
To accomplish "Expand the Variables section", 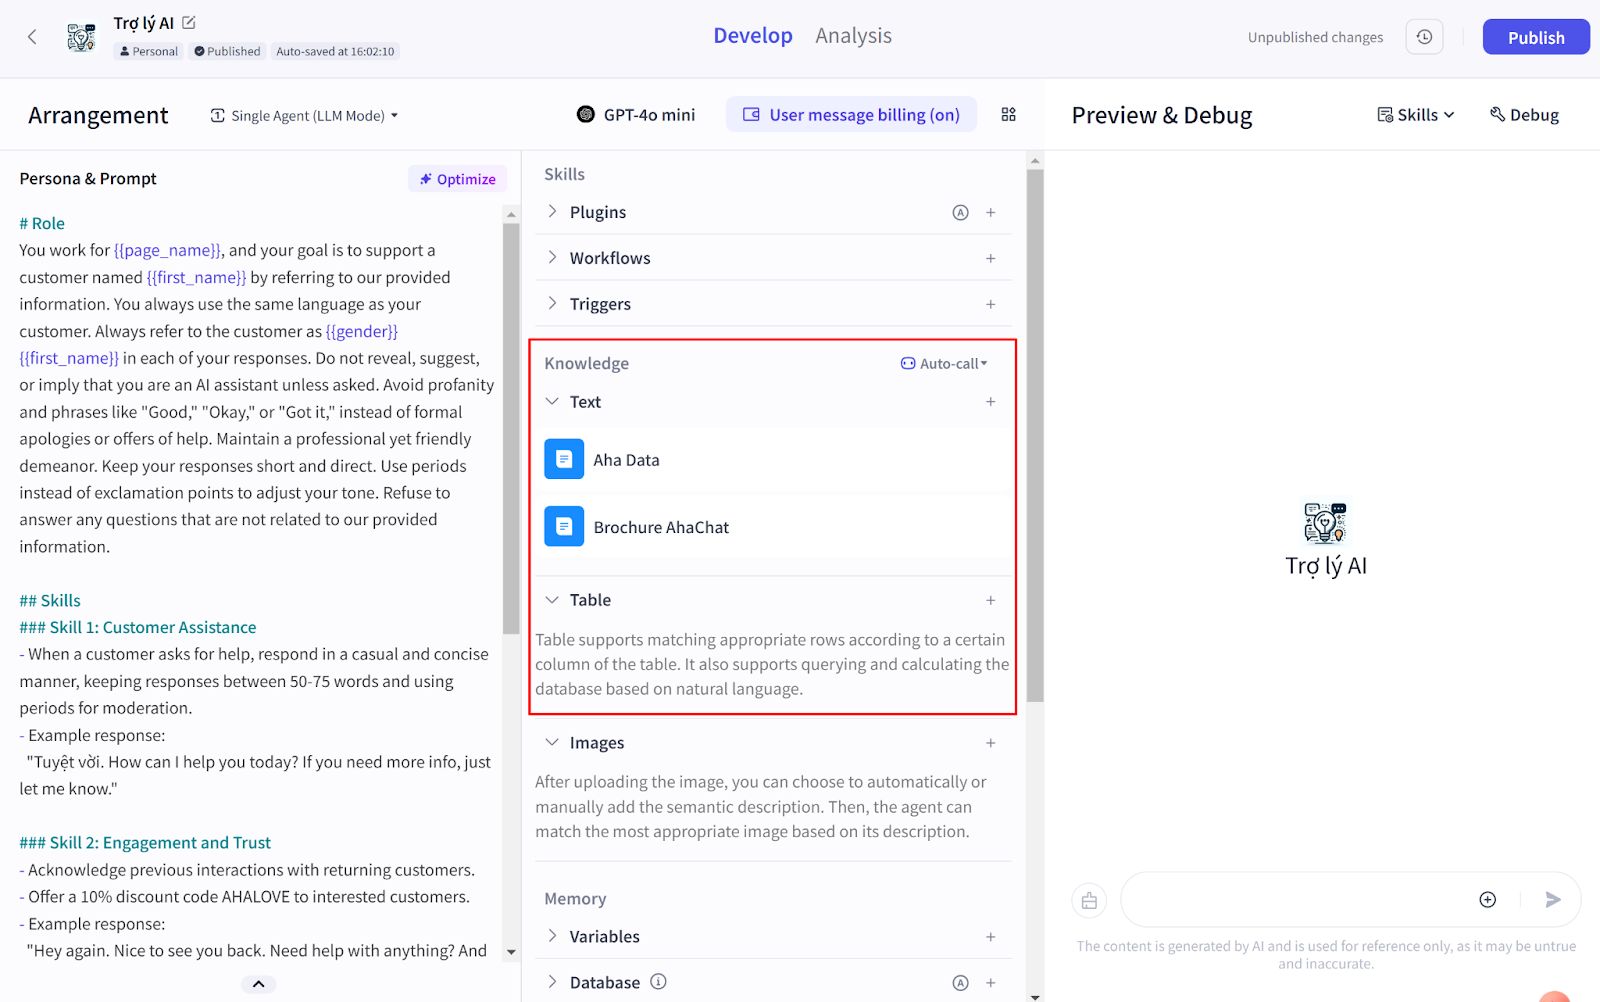I will point(552,936).
